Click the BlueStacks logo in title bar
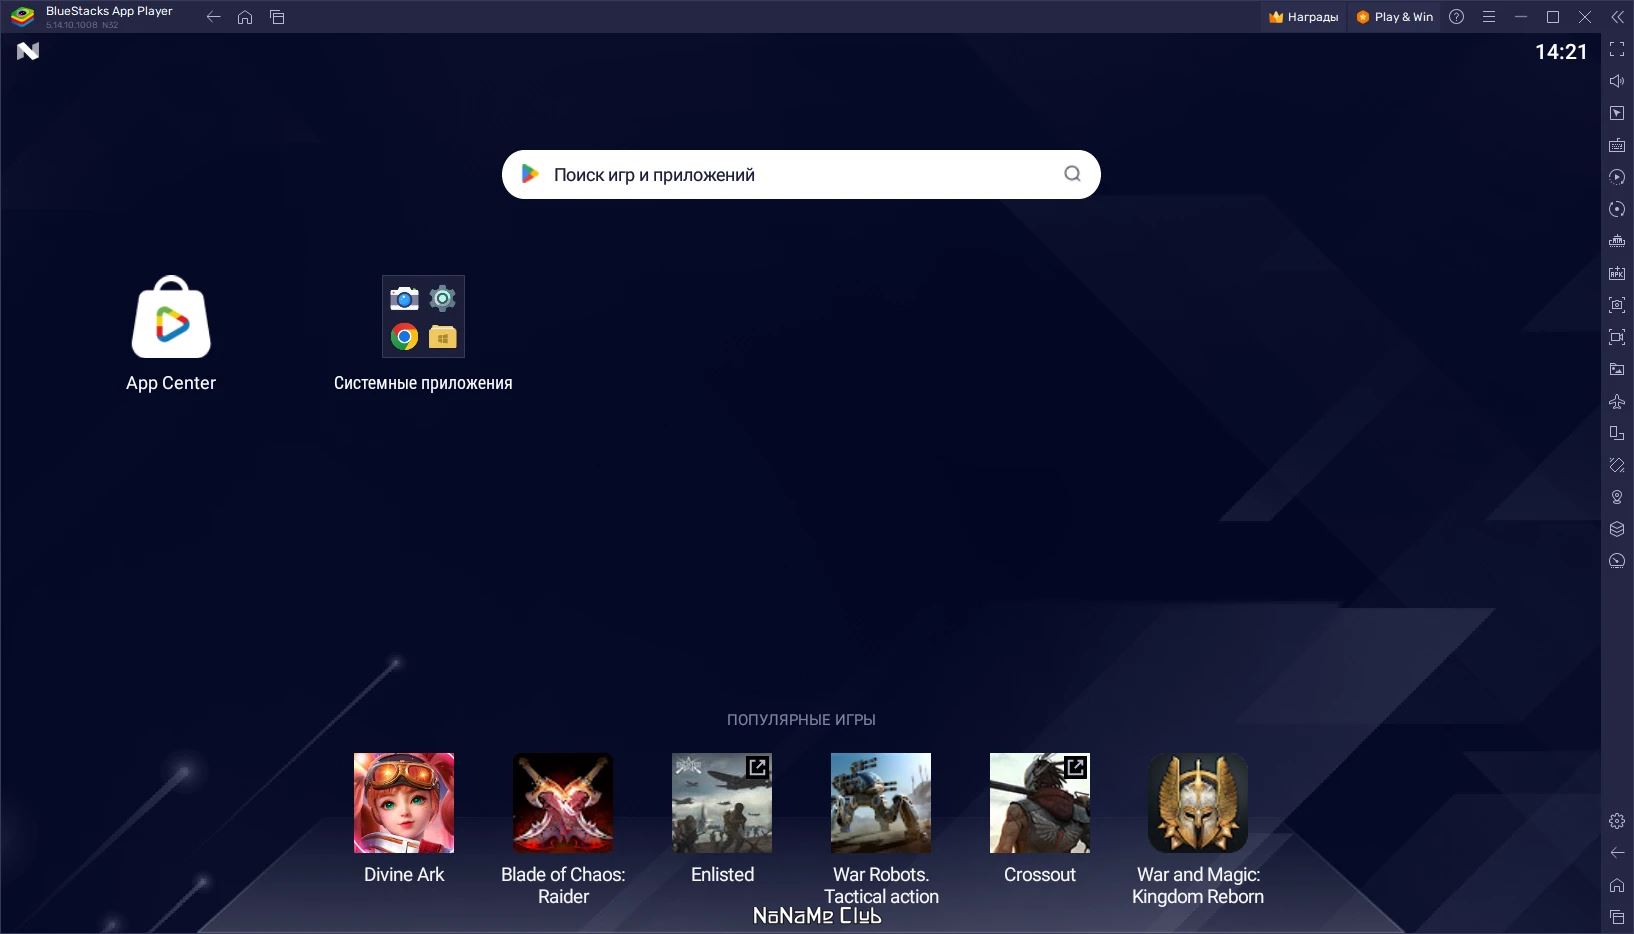 pos(22,17)
